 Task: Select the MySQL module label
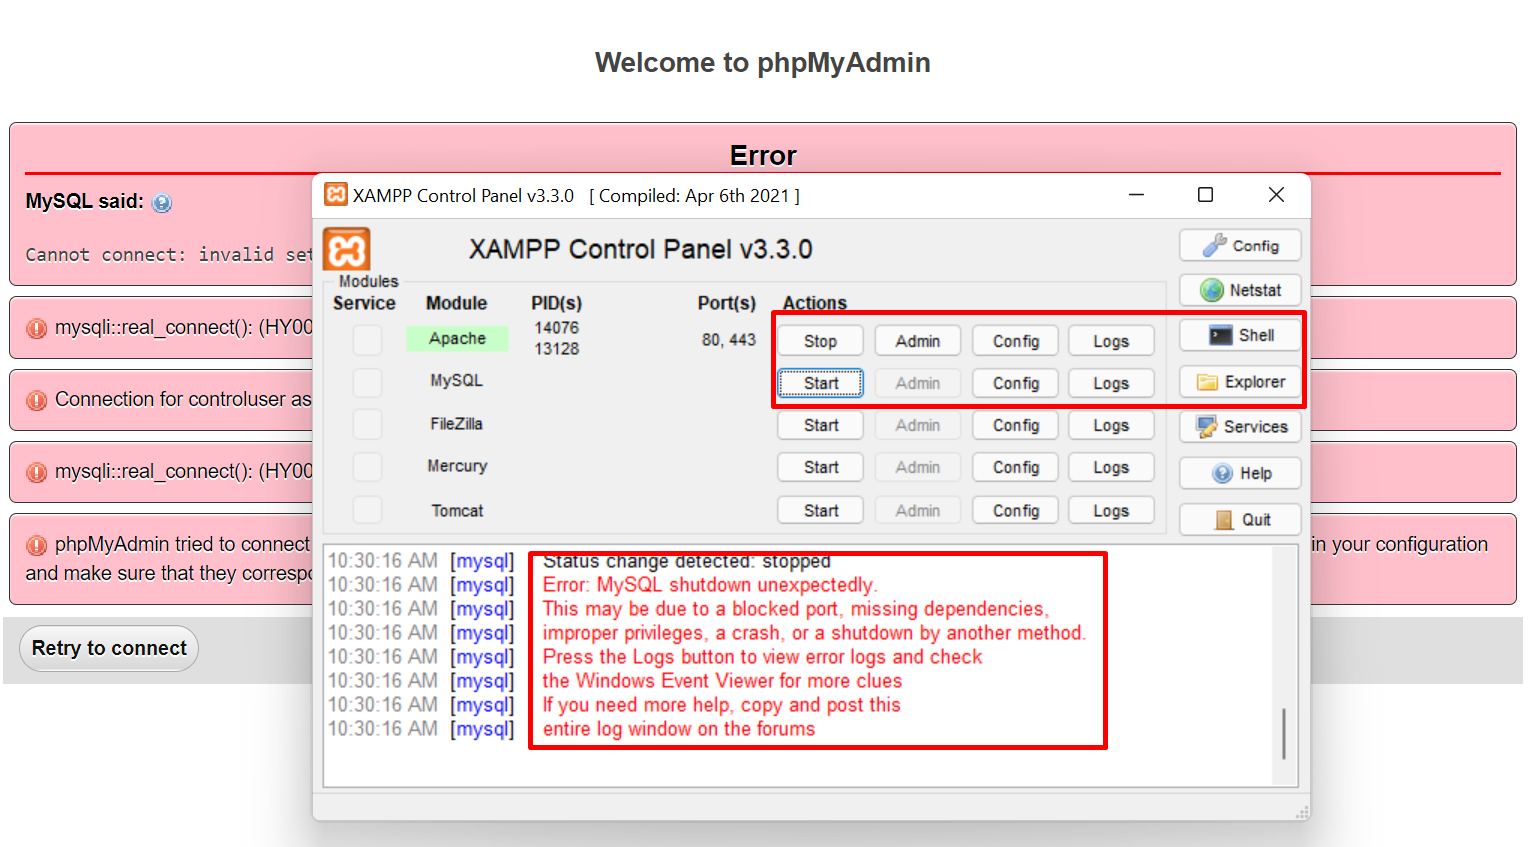pos(457,381)
